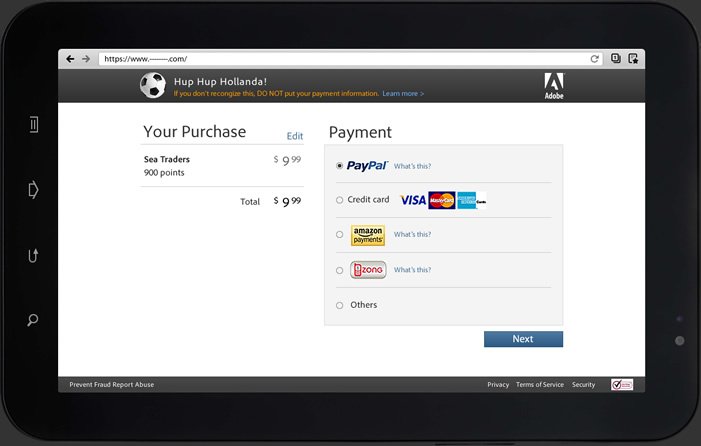
Task: Choose the Amazon Payments radio option
Action: tap(339, 234)
